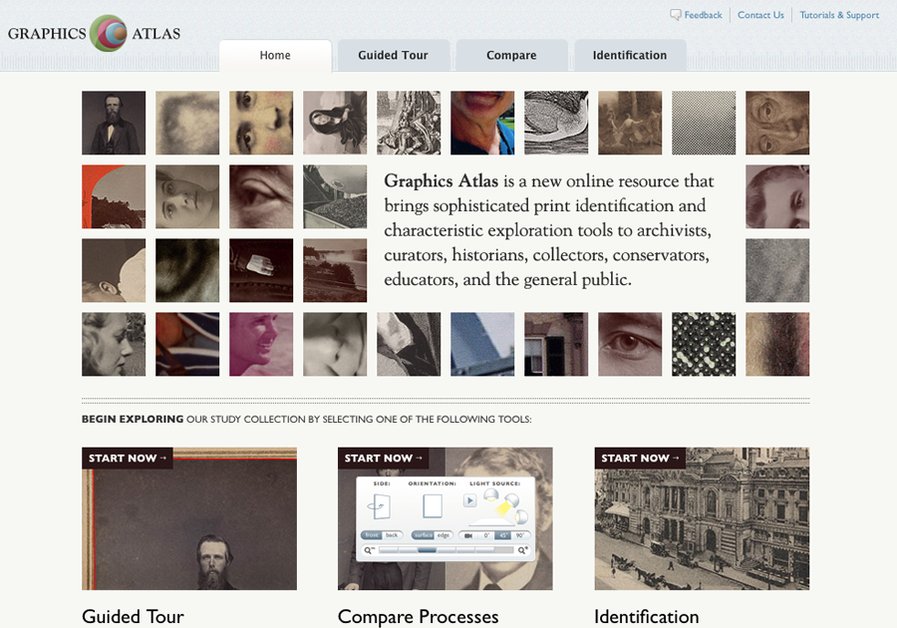The image size is (897, 628).
Task: Click the zoom-out magnifier icon
Action: [x=367, y=550]
